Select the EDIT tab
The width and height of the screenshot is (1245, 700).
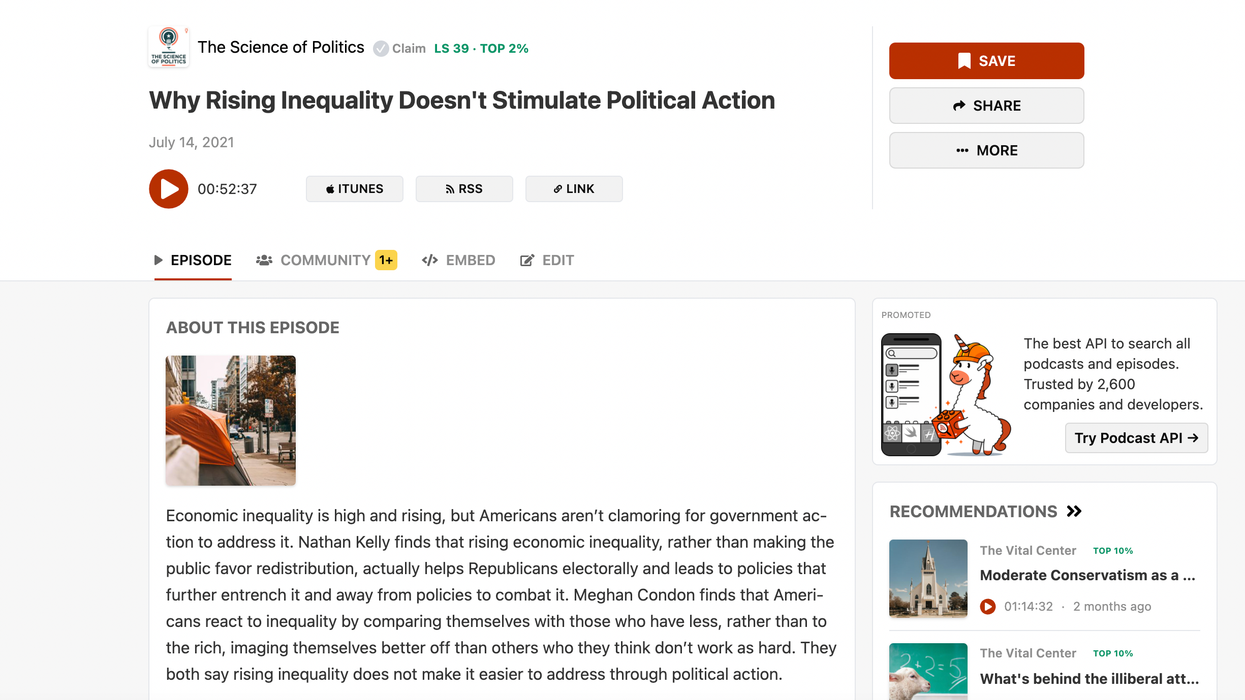547,260
